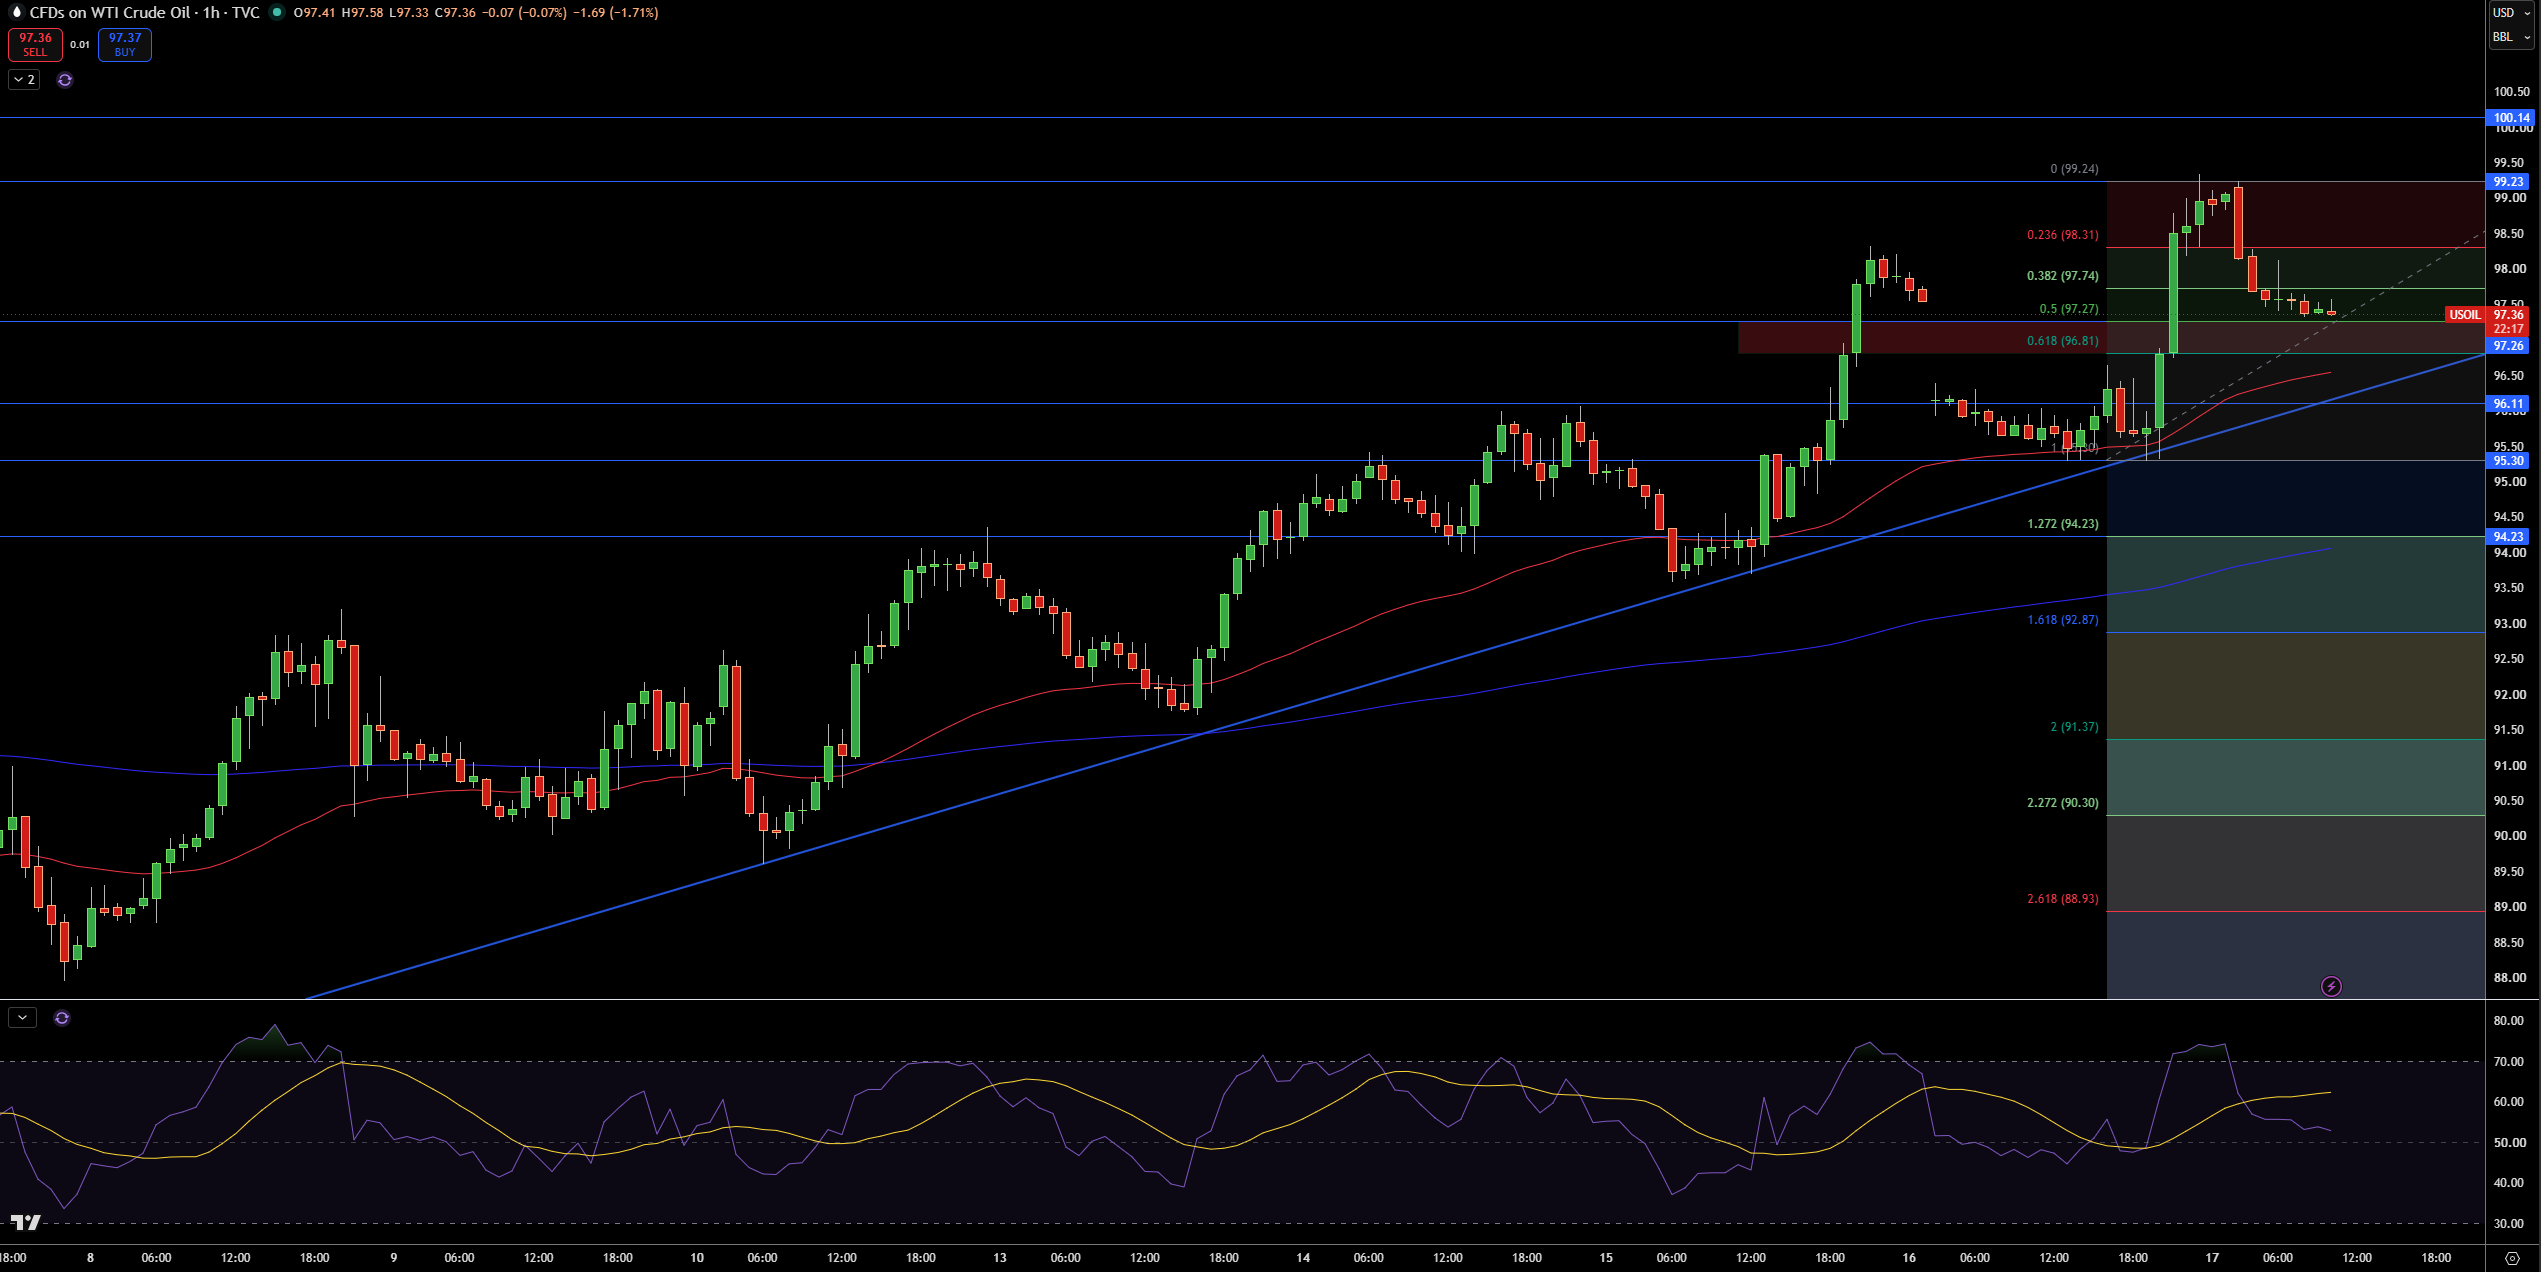Click RSI scale value 70.00
2541x1272 pixels.
coord(2509,1062)
